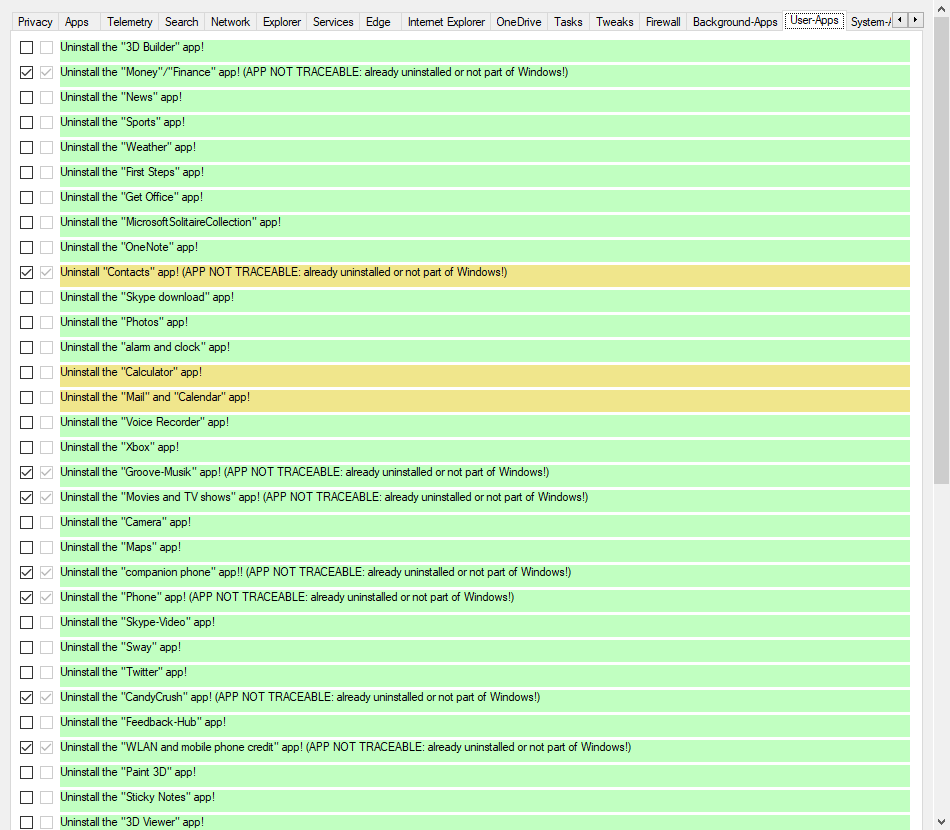Click the 'Uninstall the "First Steps" app!' row text
Image resolution: width=950 pixels, height=830 pixels.
[132, 172]
